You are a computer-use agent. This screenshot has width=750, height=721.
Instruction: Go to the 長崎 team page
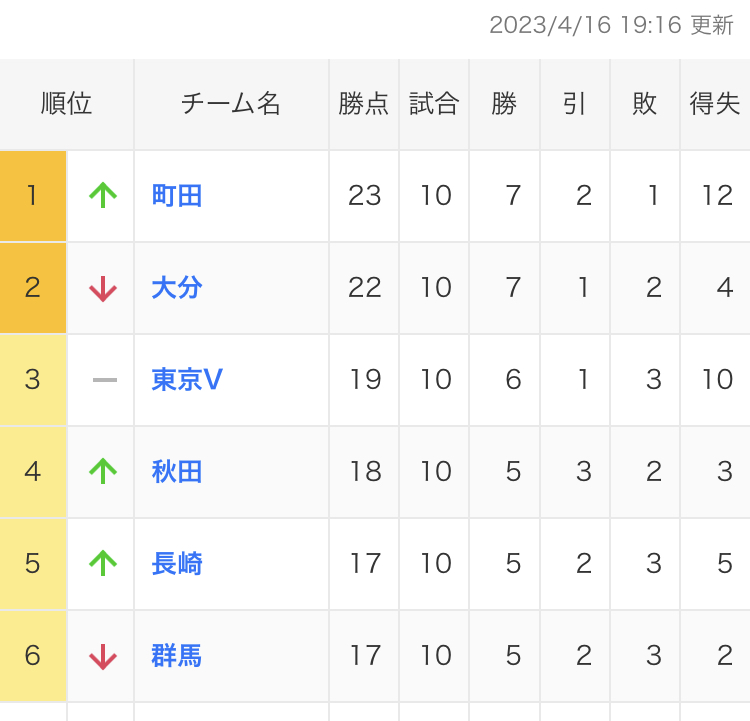[x=177, y=563]
